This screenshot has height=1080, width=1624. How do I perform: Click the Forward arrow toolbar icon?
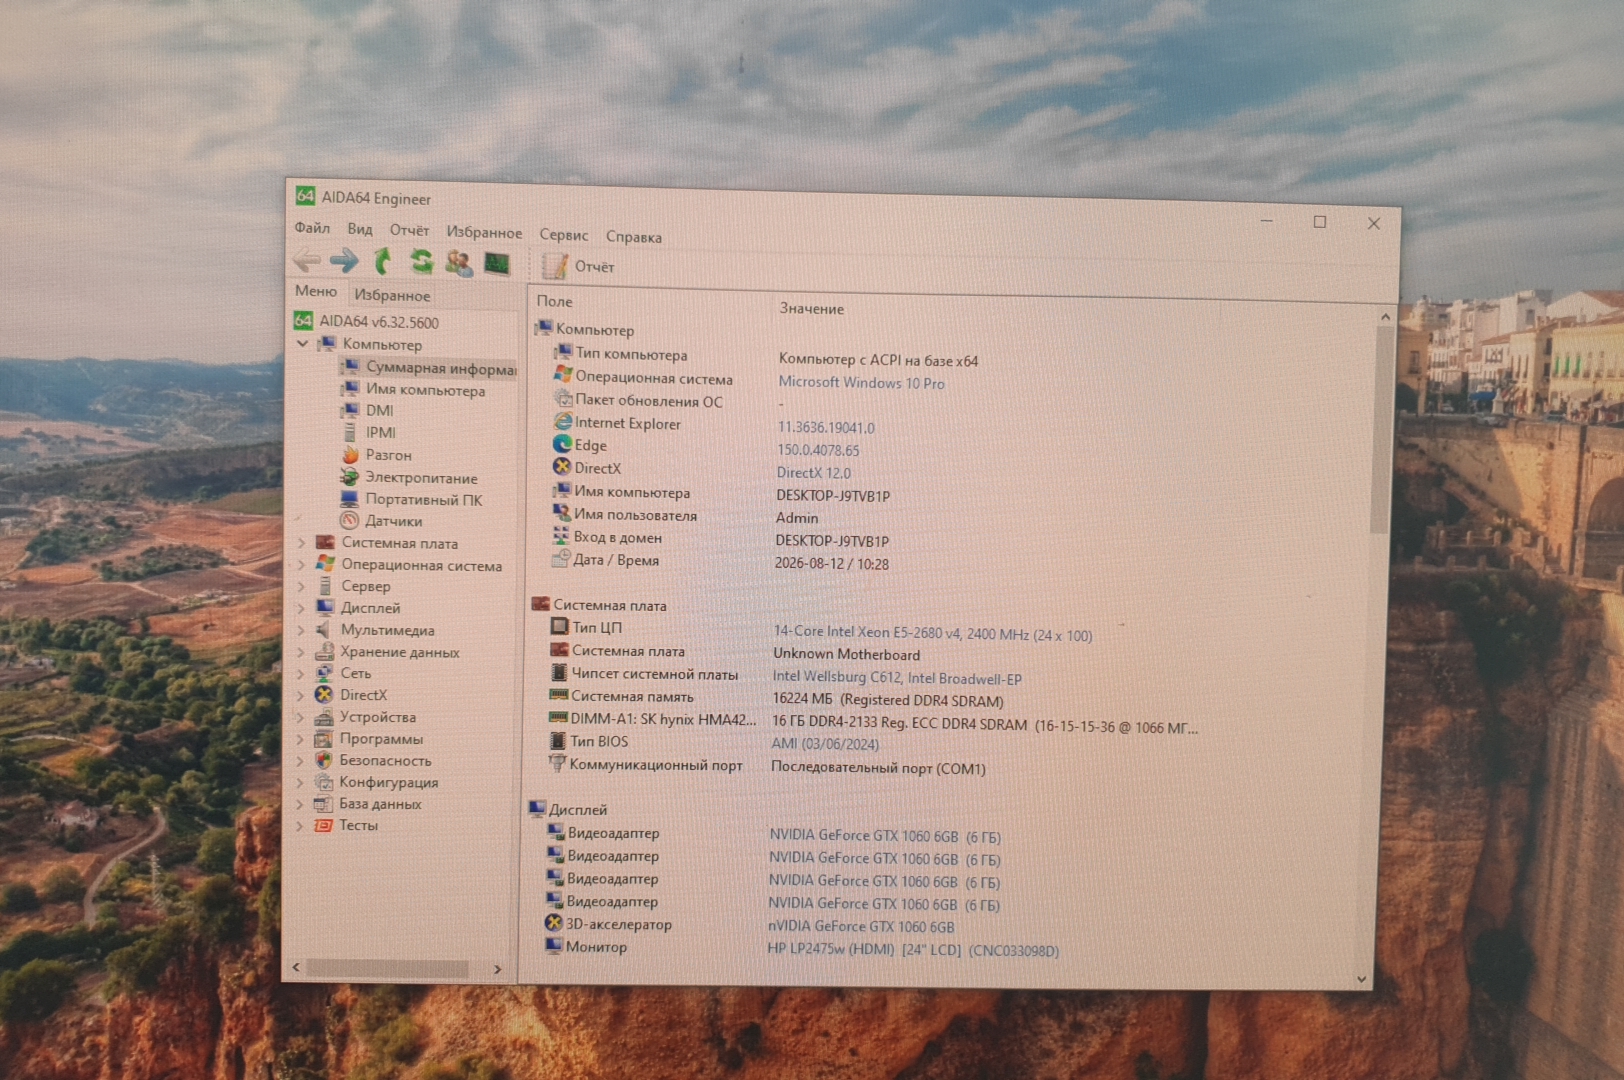pos(344,261)
